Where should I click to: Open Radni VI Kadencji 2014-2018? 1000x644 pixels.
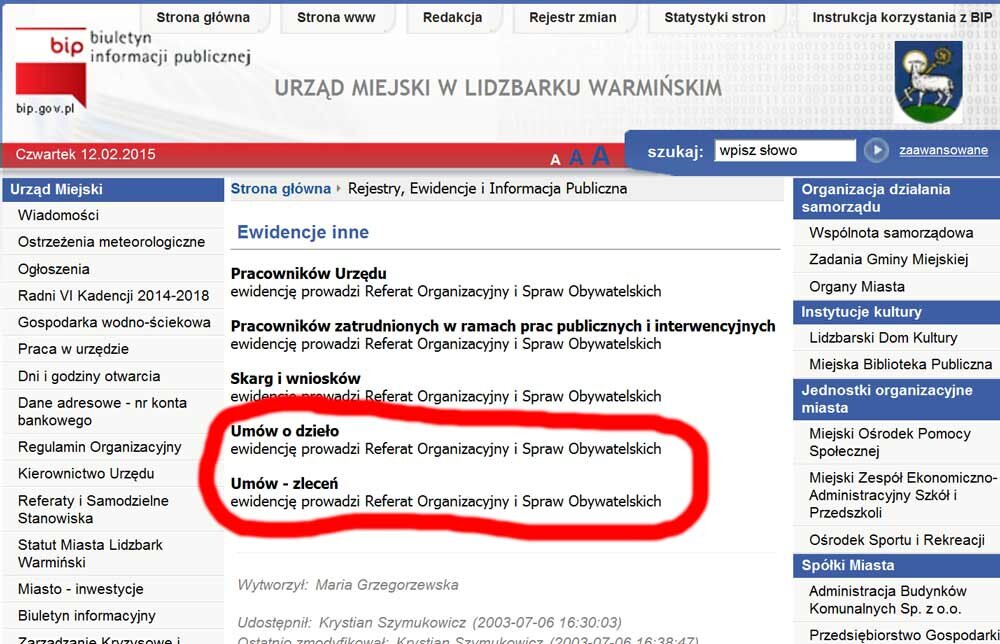point(113,296)
